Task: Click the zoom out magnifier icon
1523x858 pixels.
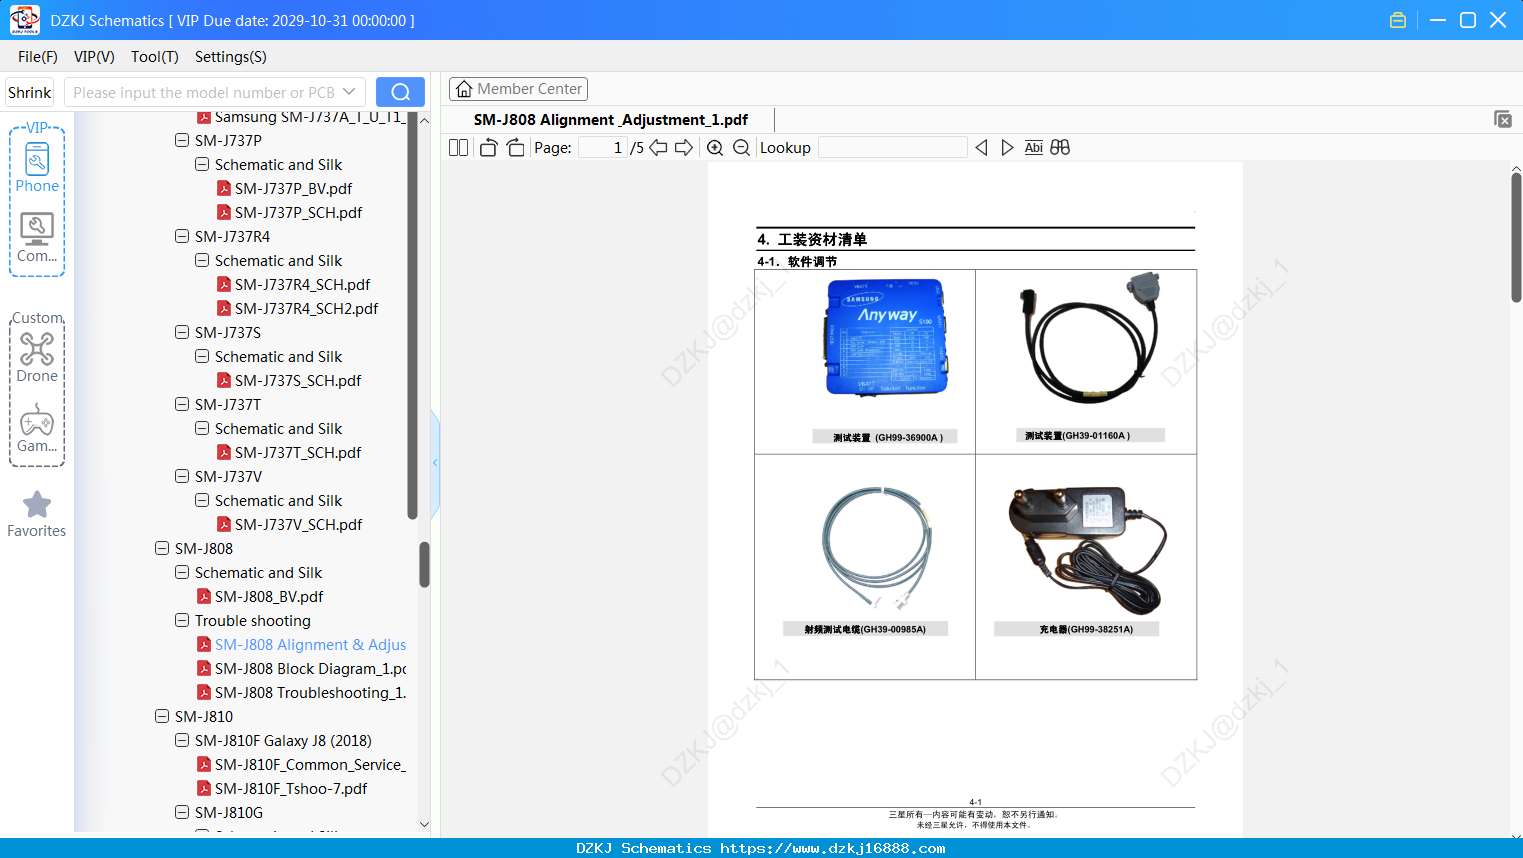Action: pos(741,148)
